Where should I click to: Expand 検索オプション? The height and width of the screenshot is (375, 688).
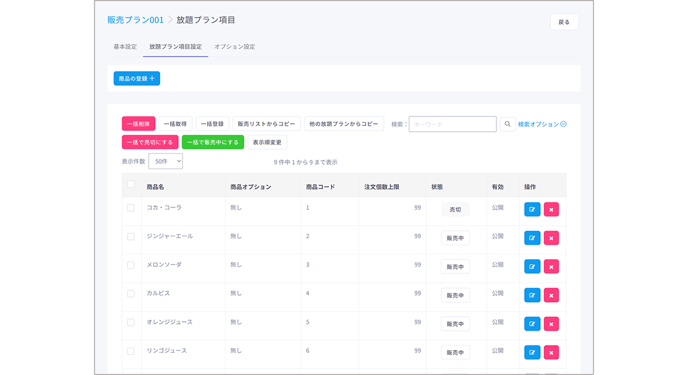click(x=542, y=124)
